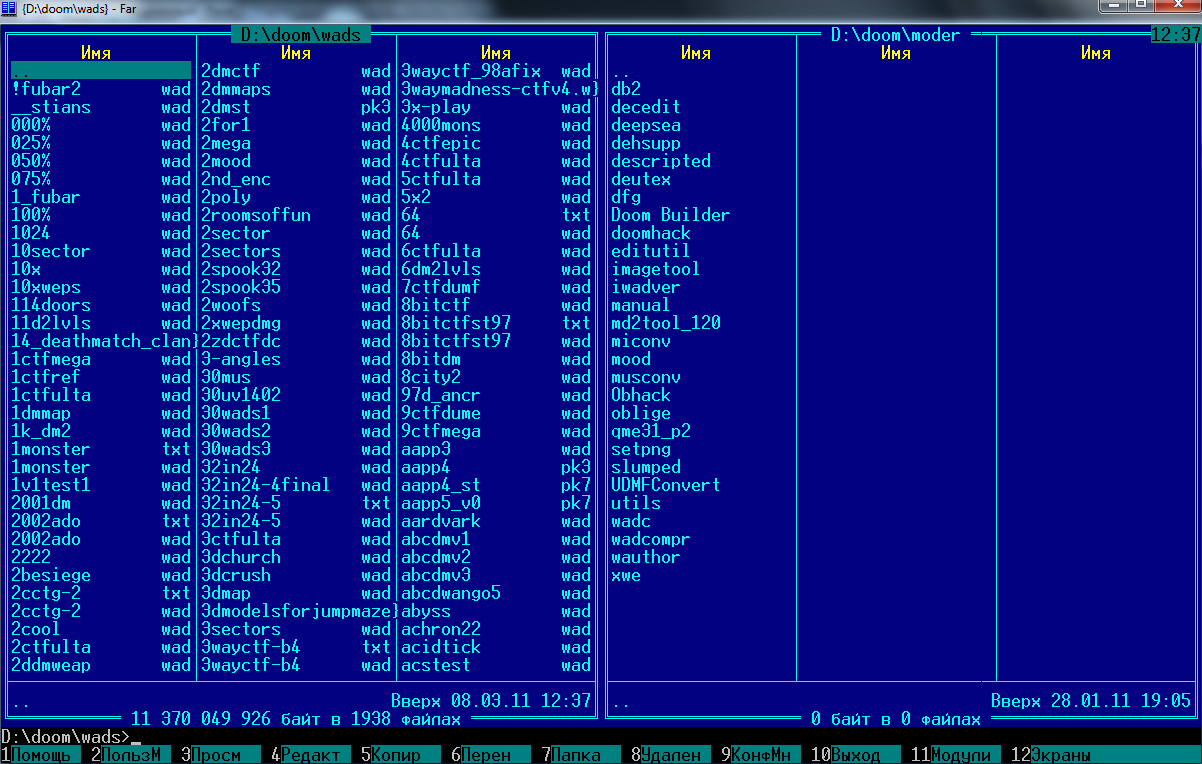Click the command line prompt D:\doom\wads>
Image resolution: width=1202 pixels, height=764 pixels.
66,737
